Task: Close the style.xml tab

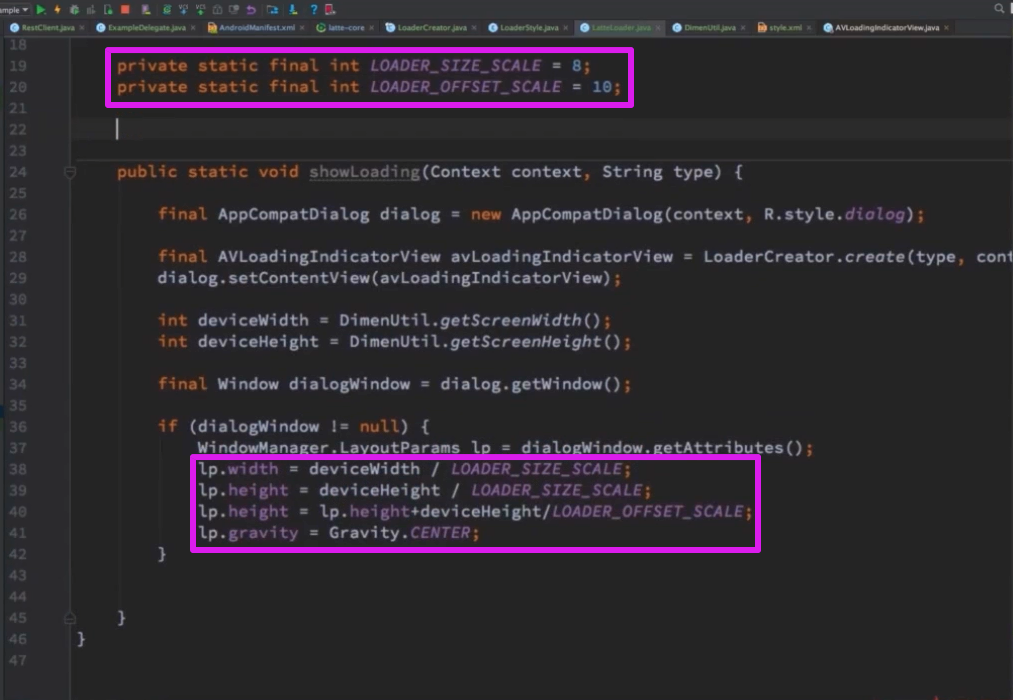Action: [x=809, y=28]
